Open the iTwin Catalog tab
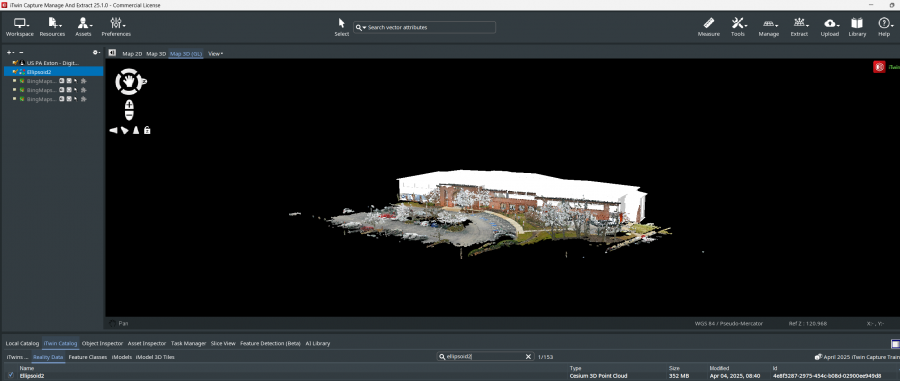The image size is (900, 381). (60, 343)
